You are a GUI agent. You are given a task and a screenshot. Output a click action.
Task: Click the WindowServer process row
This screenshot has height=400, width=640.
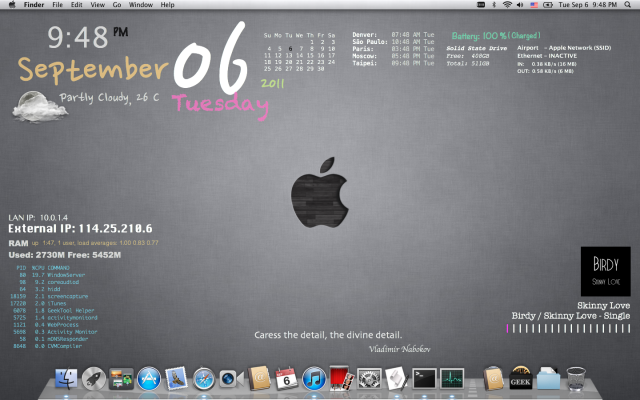tap(52, 275)
